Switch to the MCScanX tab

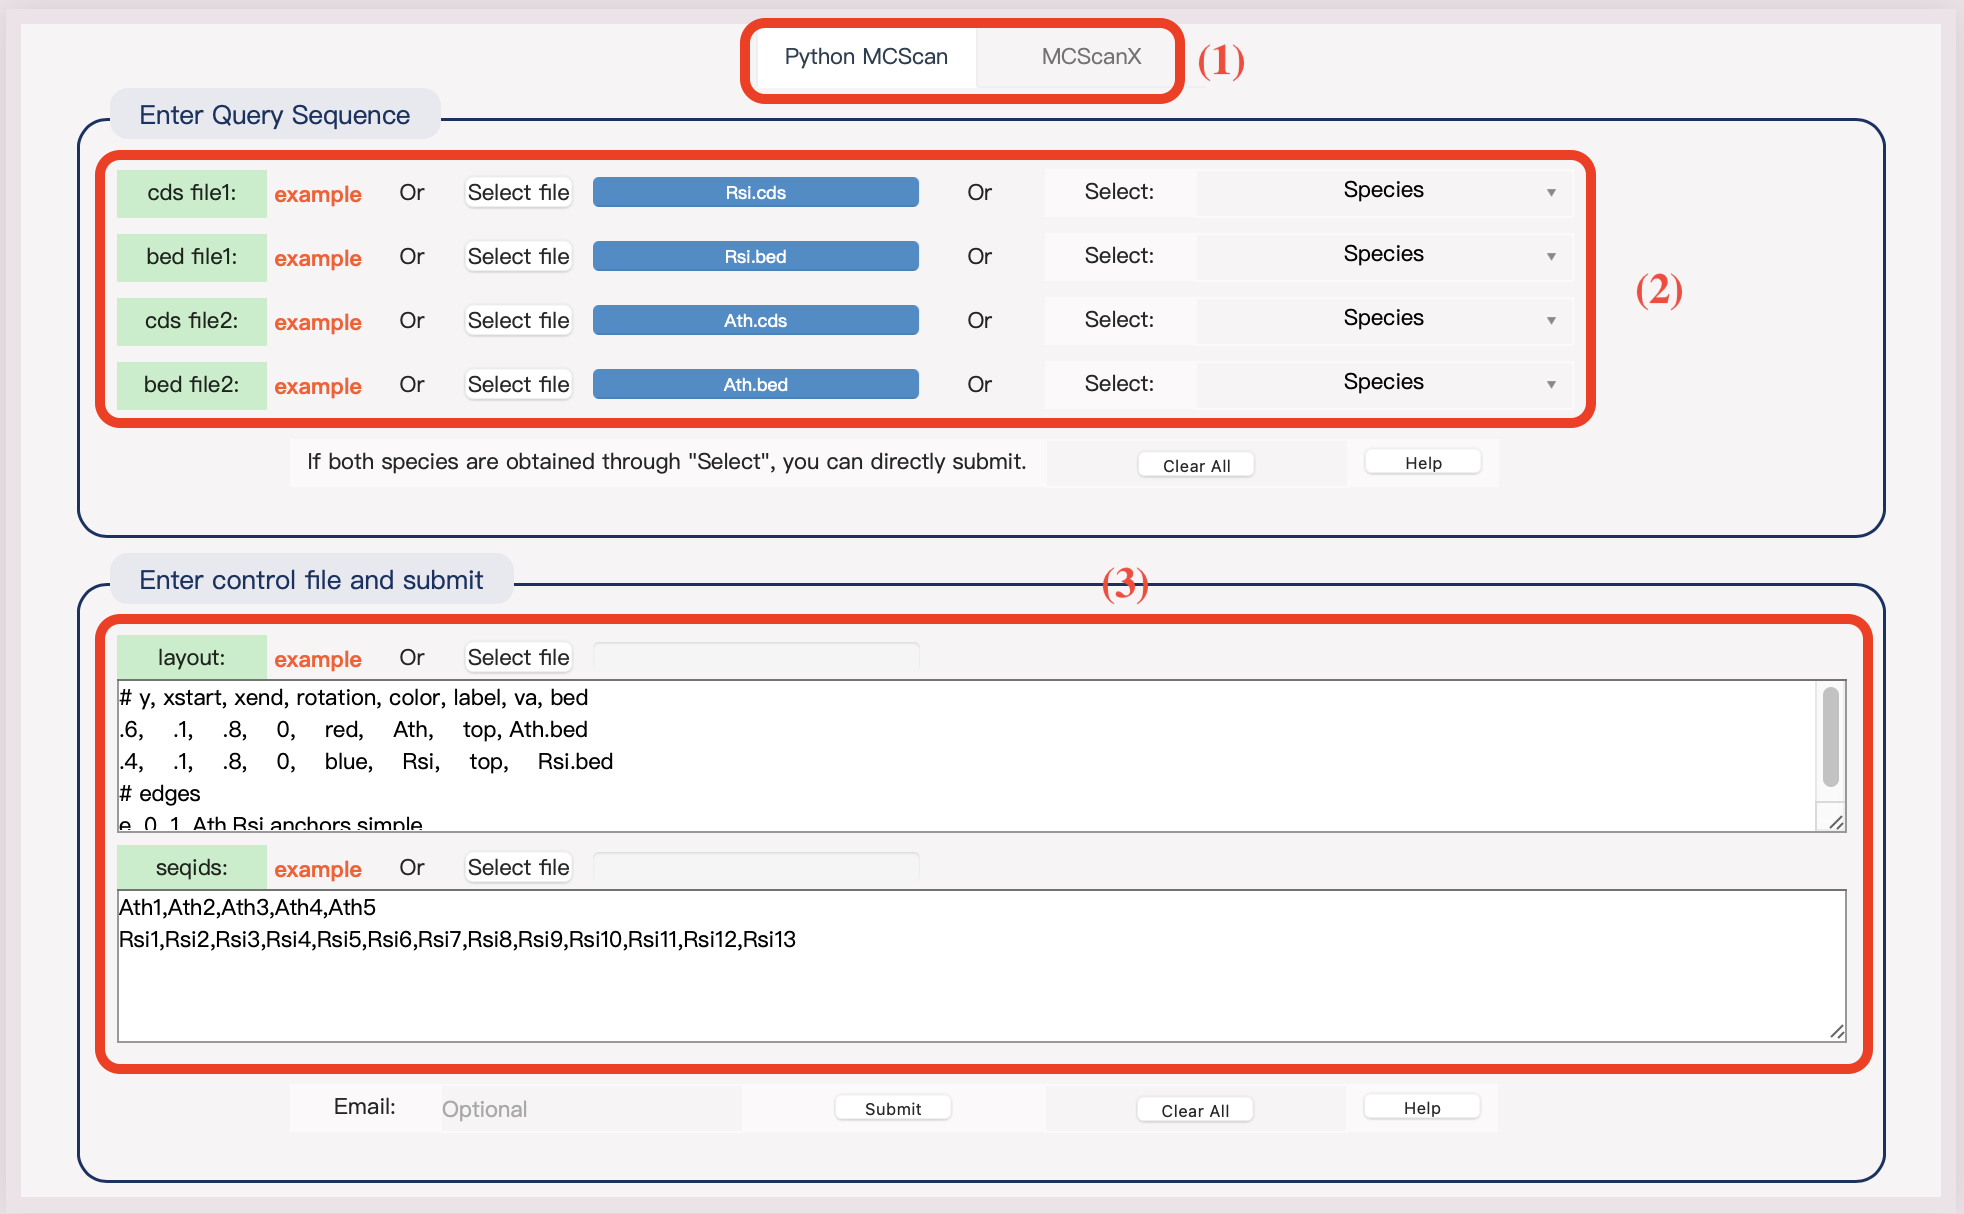1090,57
